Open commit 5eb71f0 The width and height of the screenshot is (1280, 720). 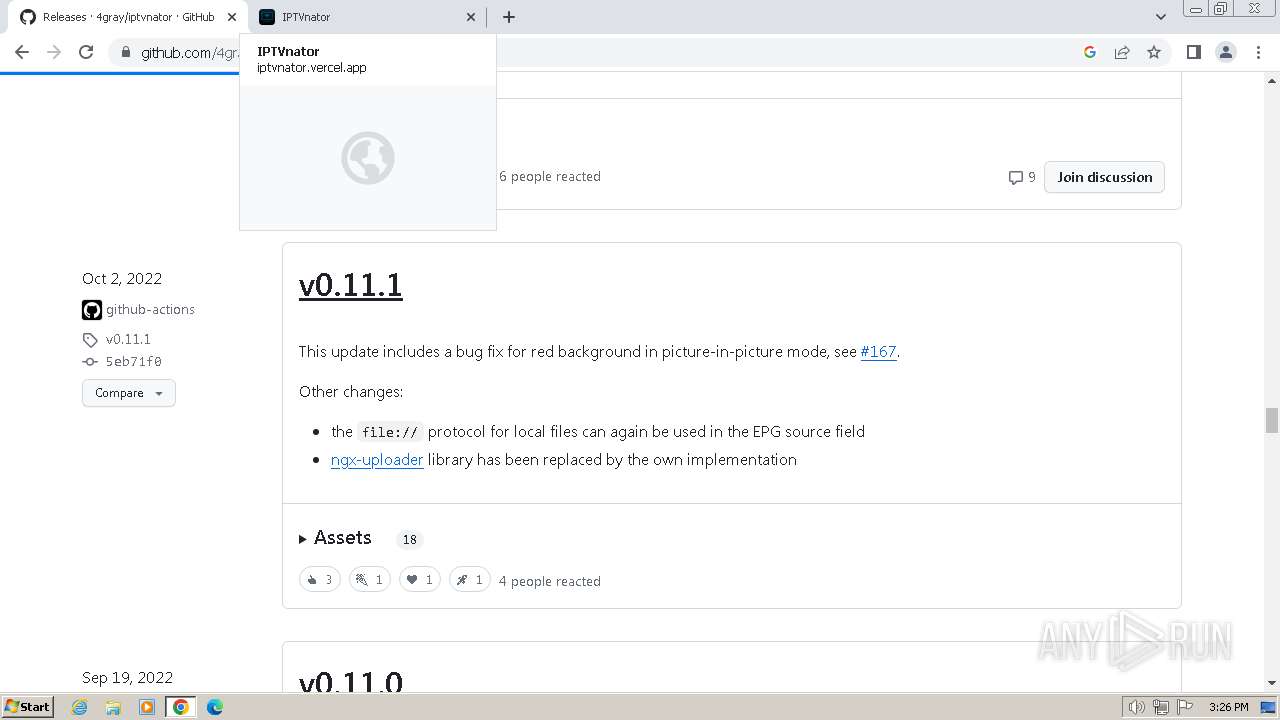[133, 362]
